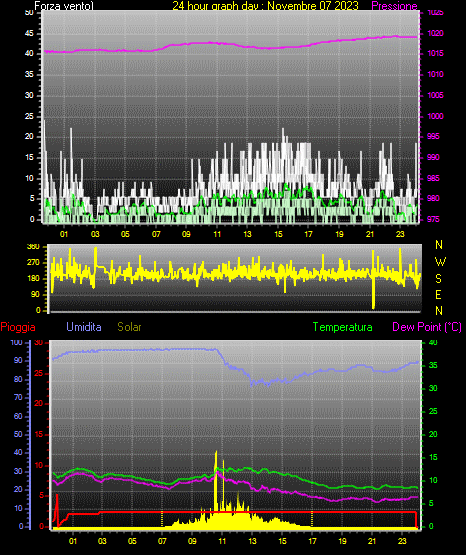Click 60 on the blue humidity axis
Screen dimensions: 466x555
click(x=18, y=416)
